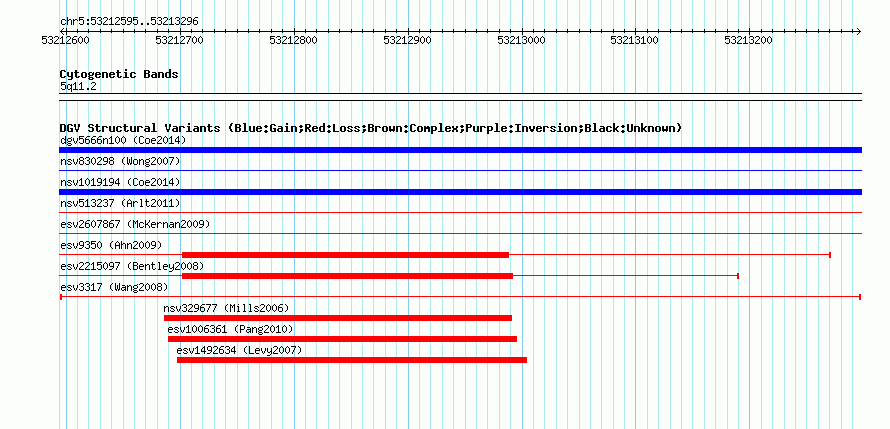Image resolution: width=890 pixels, height=429 pixels.
Task: Click the nsv329677 (Mills2006) label
Action: pos(226,308)
